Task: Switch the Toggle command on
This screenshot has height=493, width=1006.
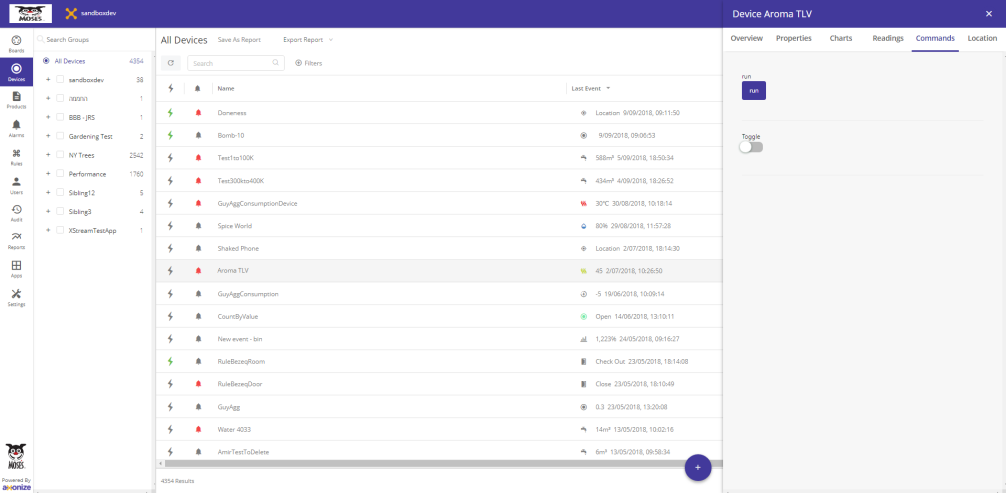Action: (x=750, y=147)
